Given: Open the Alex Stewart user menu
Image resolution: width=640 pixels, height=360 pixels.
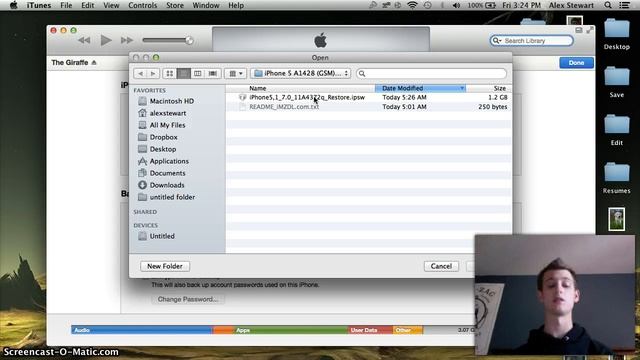Looking at the screenshot, I should (x=571, y=5).
